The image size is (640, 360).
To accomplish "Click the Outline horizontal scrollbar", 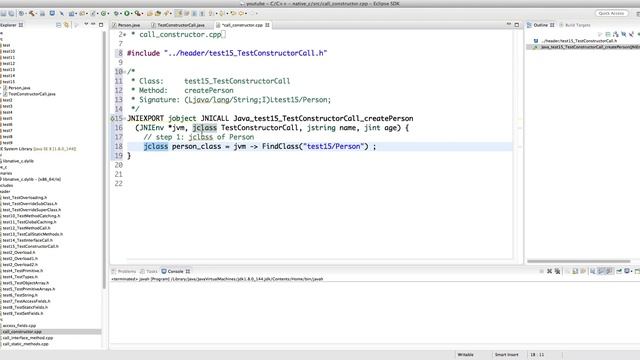I will tap(579, 261).
